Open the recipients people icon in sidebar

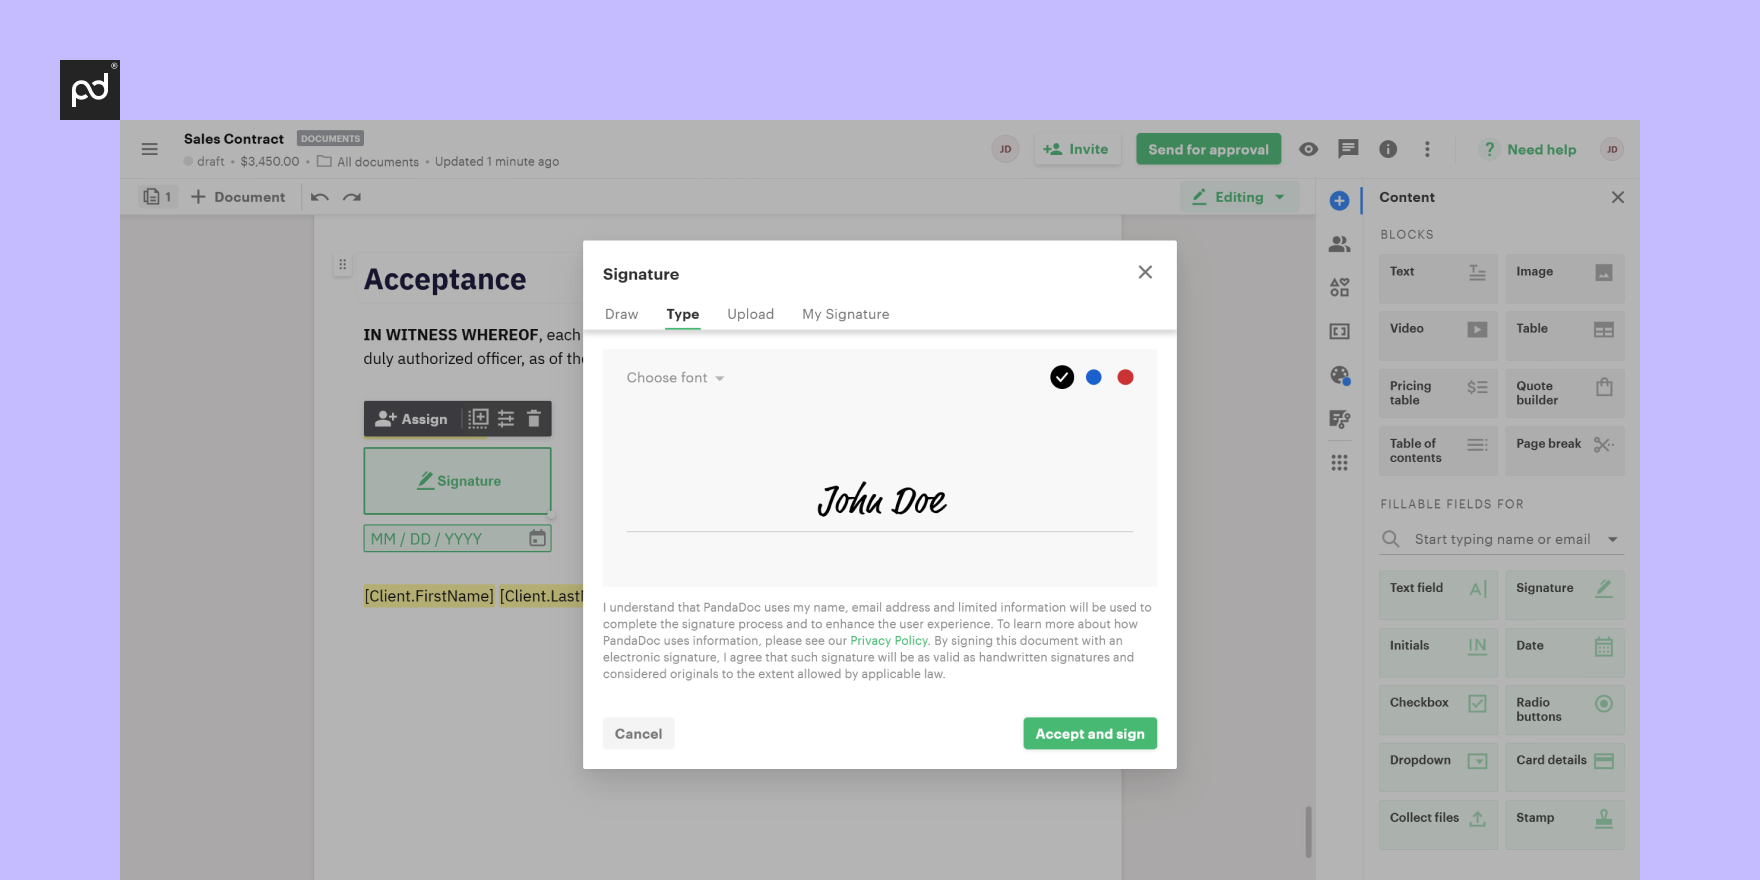1340,244
